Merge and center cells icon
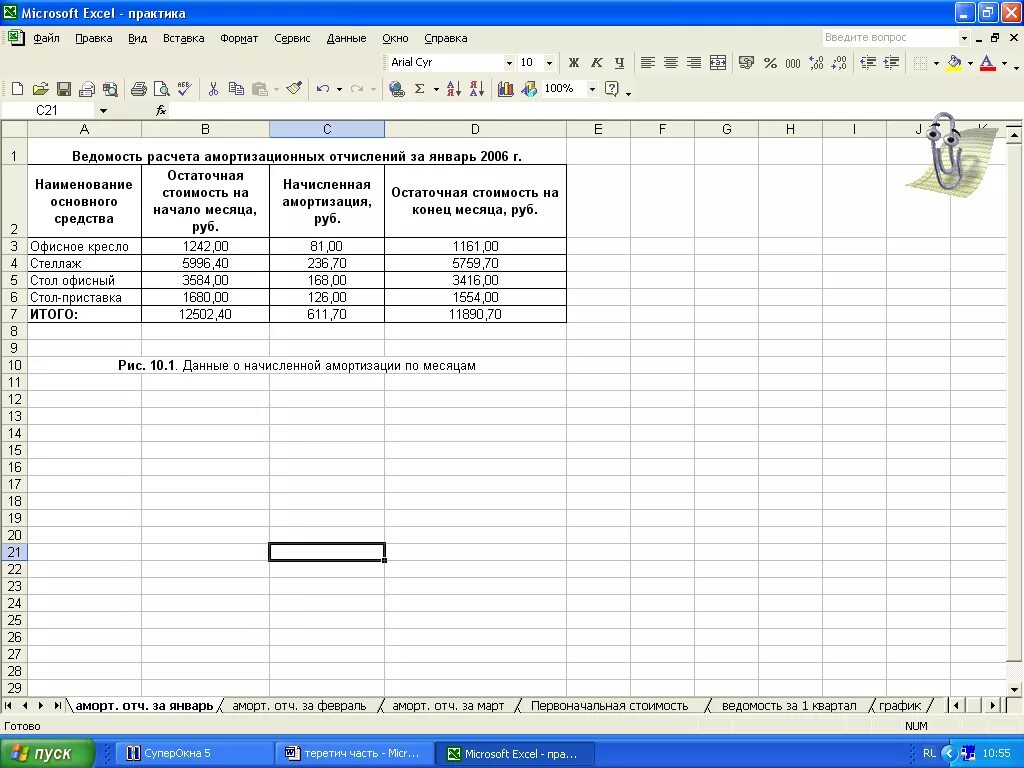 [718, 63]
